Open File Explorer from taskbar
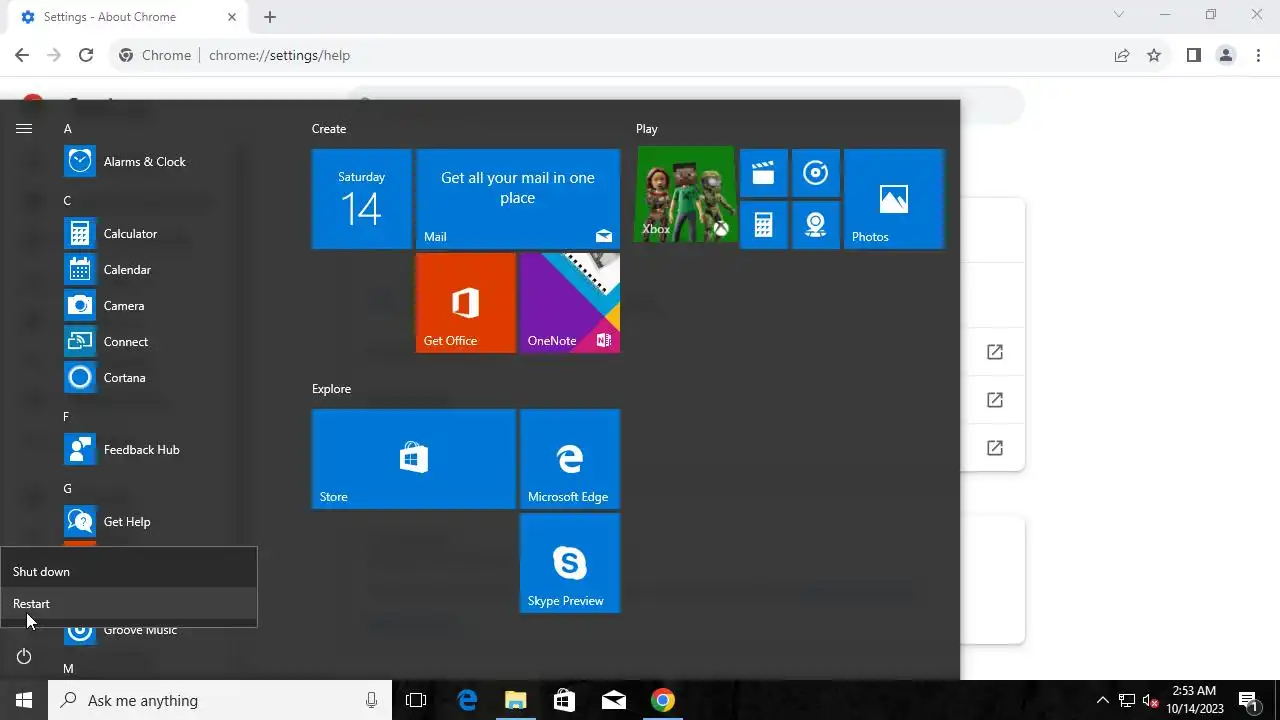This screenshot has height=720, width=1280. pyautogui.click(x=516, y=700)
